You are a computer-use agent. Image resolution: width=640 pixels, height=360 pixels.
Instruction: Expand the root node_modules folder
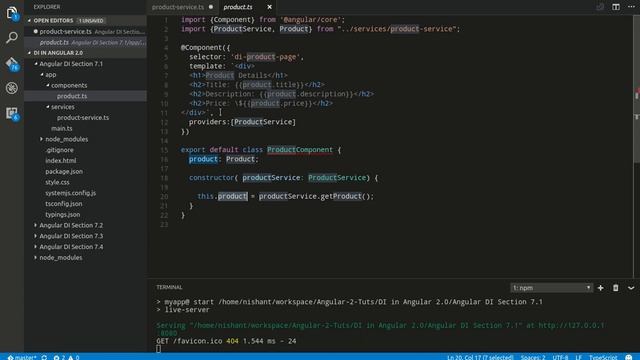[36, 258]
